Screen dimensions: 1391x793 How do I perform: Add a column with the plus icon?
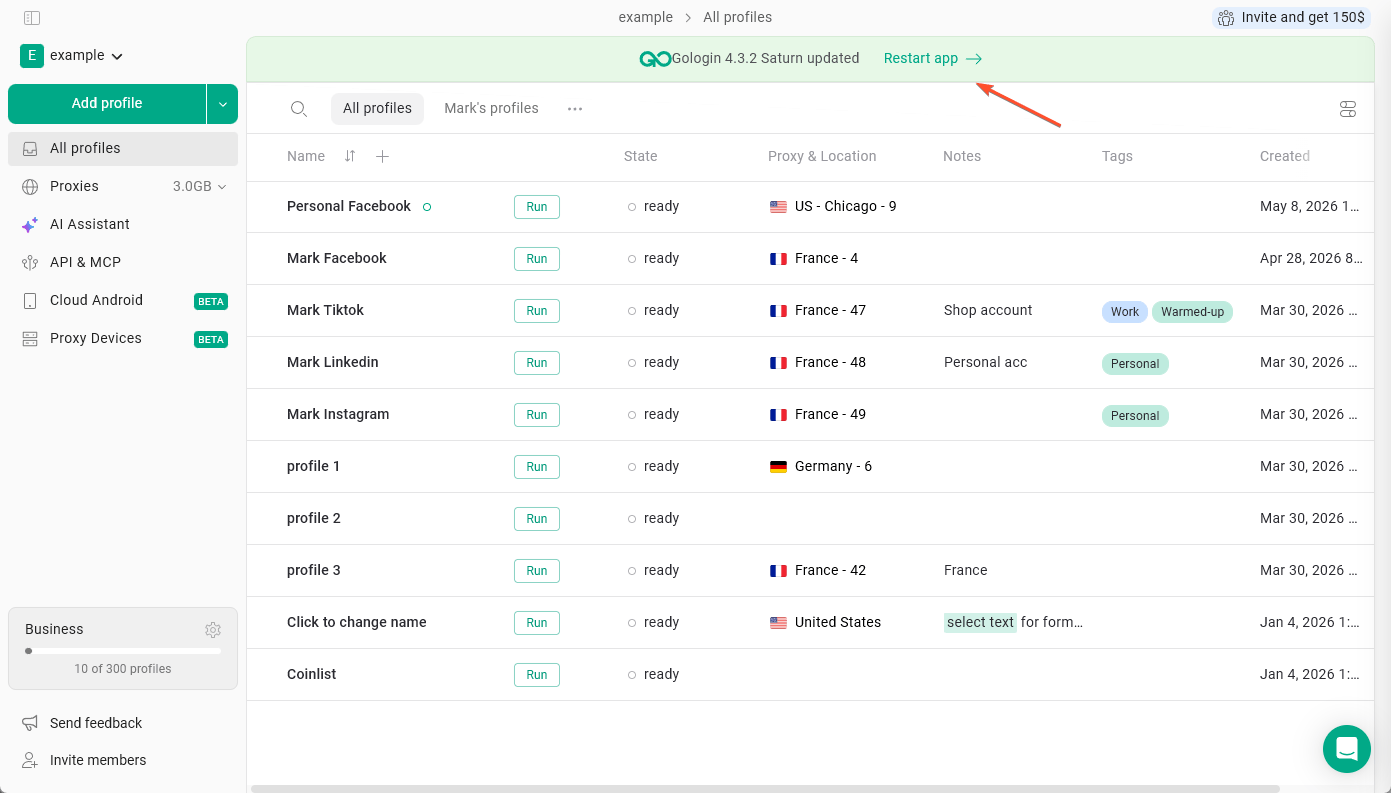pos(382,156)
